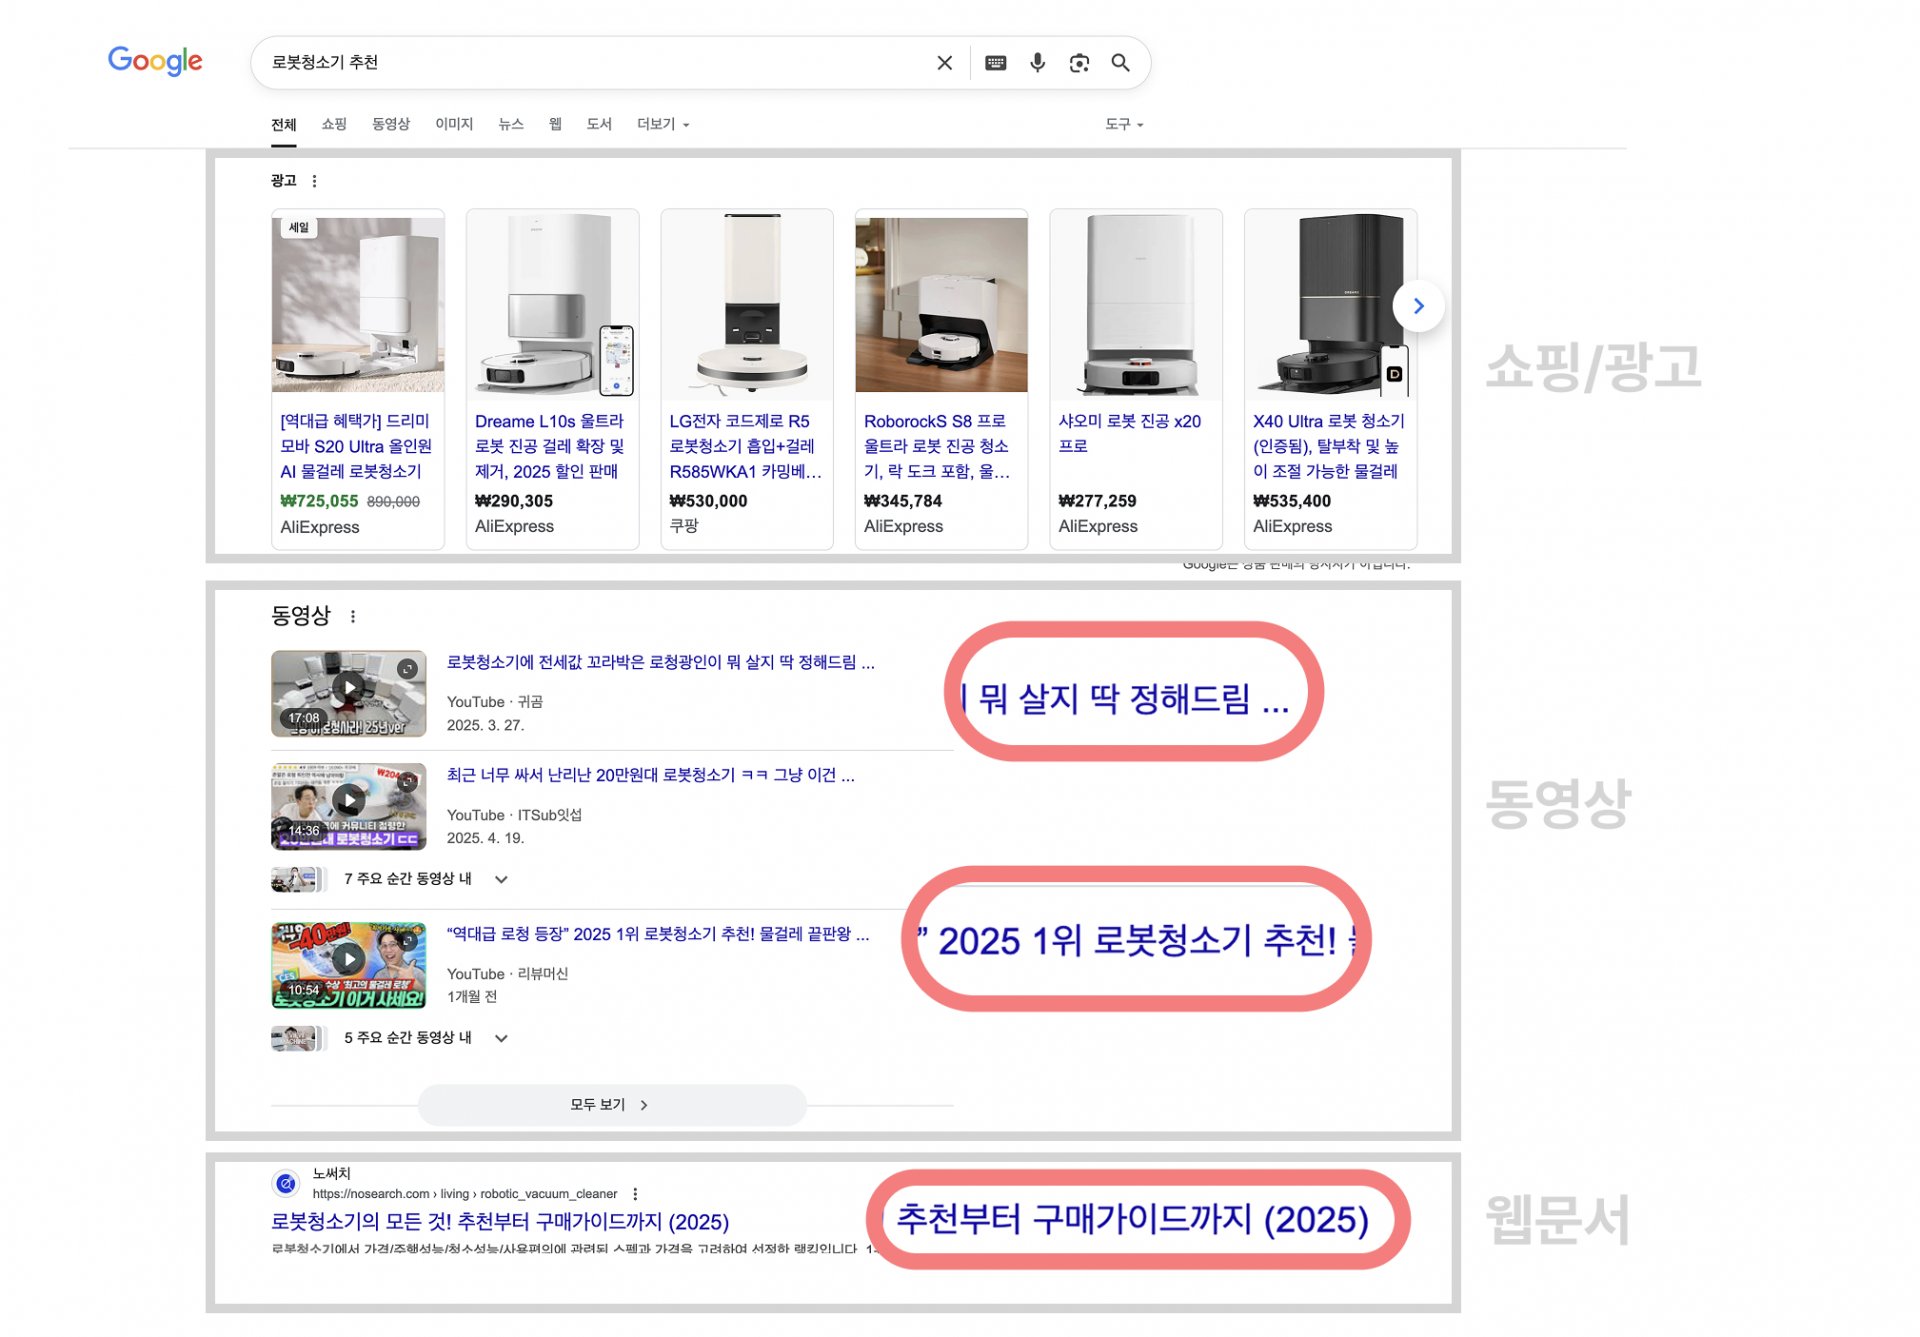Click the LG 코드제로 R5 product image
Screen dimensions: 1920x1337
pos(747,305)
